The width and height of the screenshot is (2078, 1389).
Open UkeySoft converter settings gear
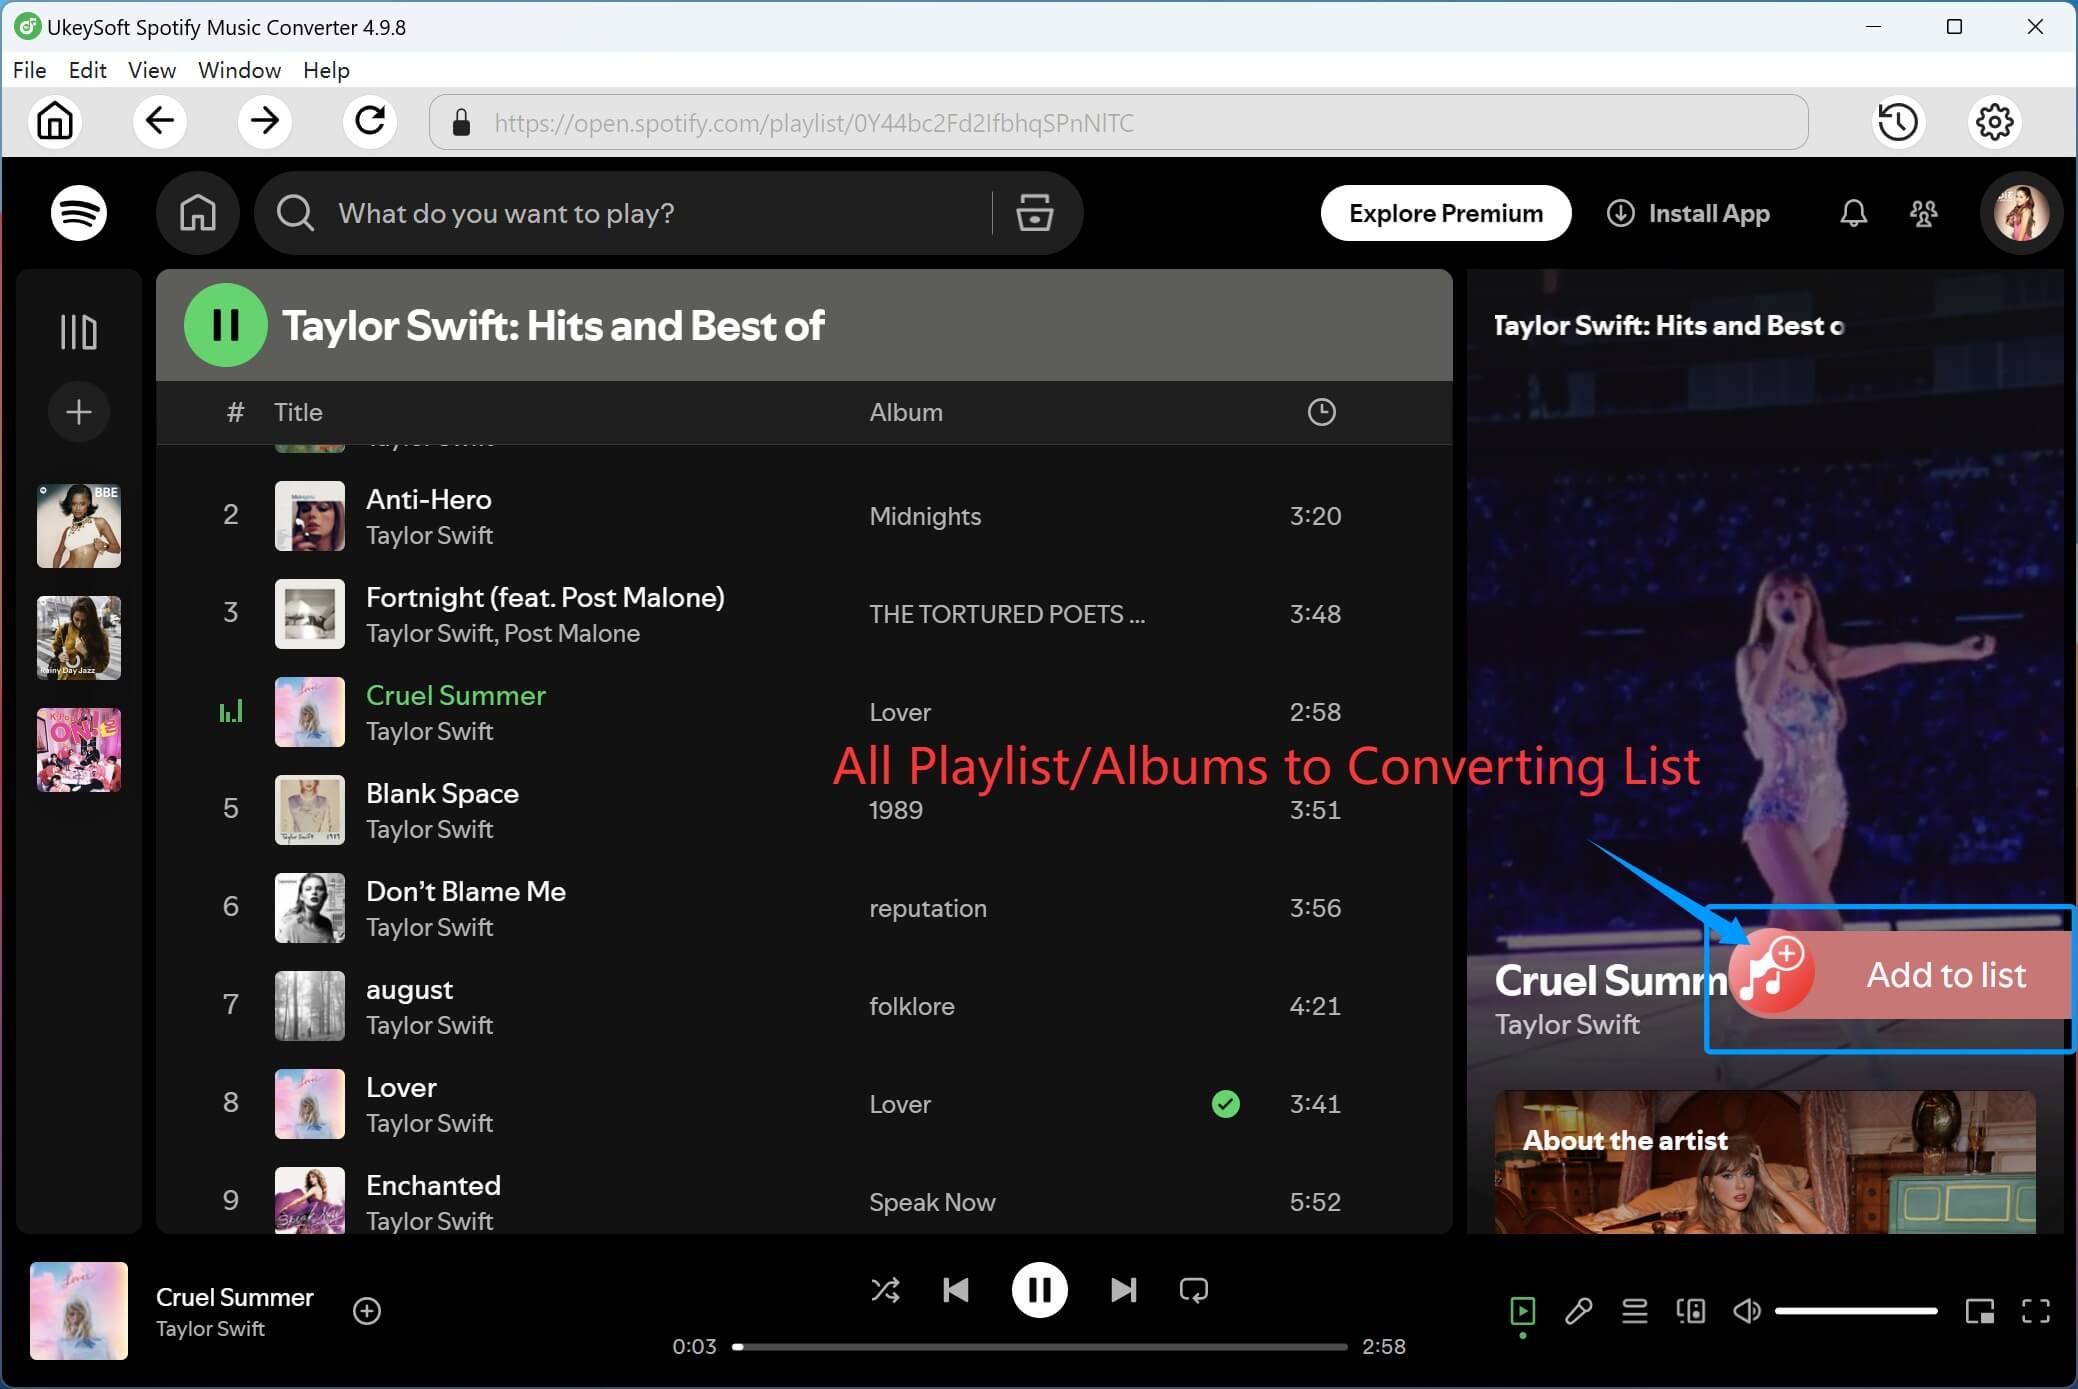1993,121
